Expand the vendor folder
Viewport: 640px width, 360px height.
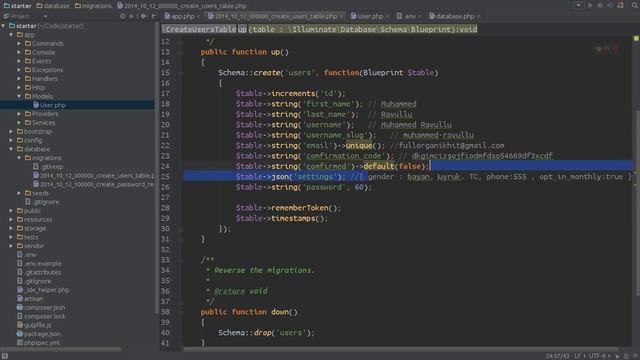point(11,246)
